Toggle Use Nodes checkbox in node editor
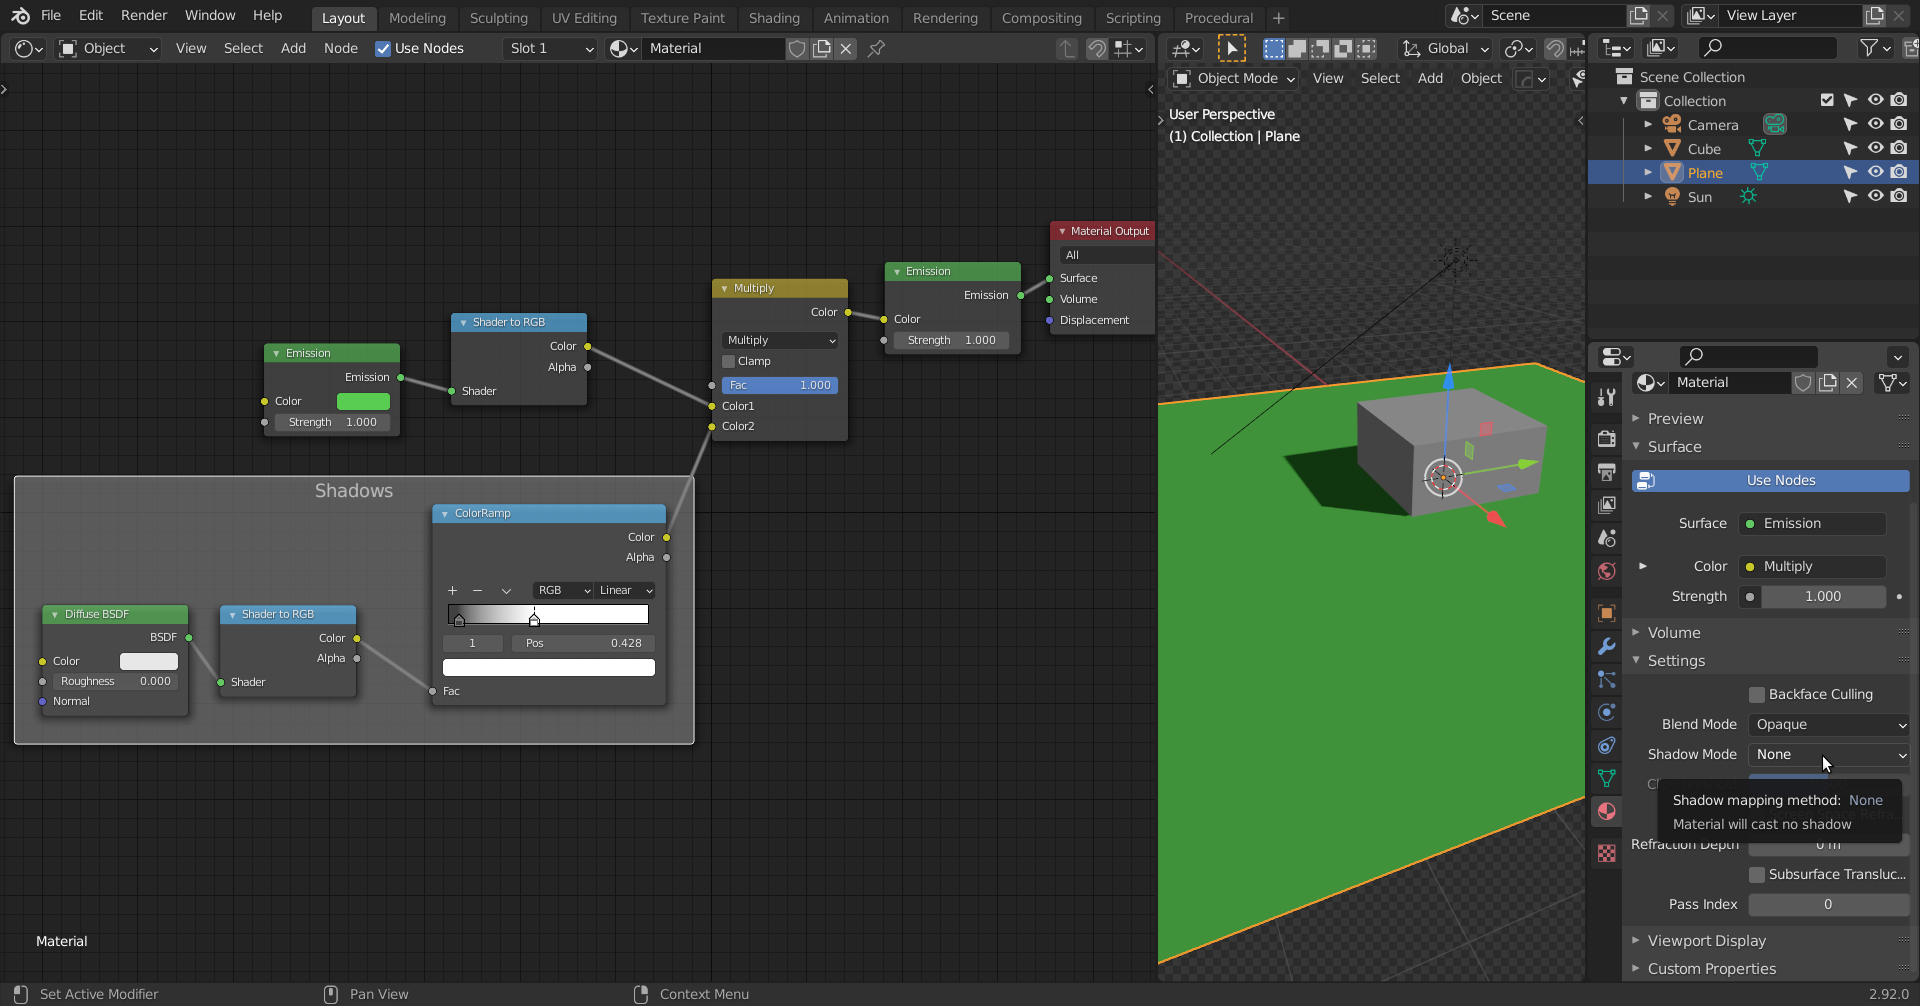Image resolution: width=1920 pixels, height=1006 pixels. (x=383, y=48)
